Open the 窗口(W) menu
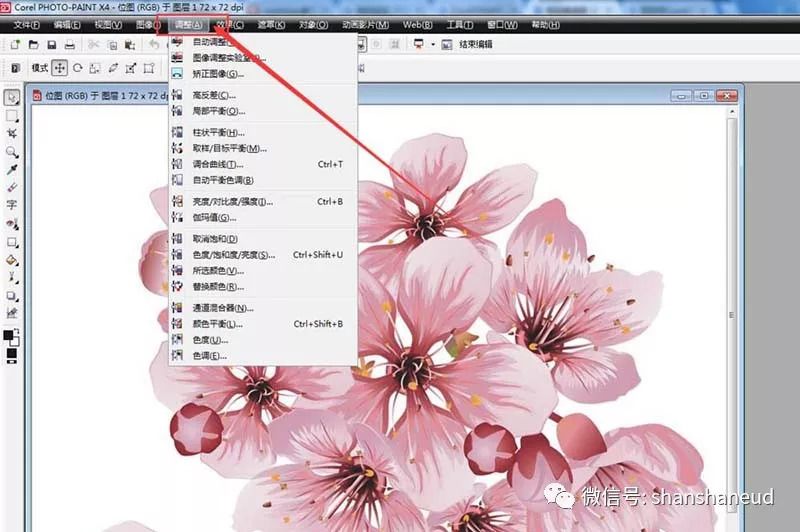Image resolution: width=800 pixels, height=532 pixels. coord(502,24)
